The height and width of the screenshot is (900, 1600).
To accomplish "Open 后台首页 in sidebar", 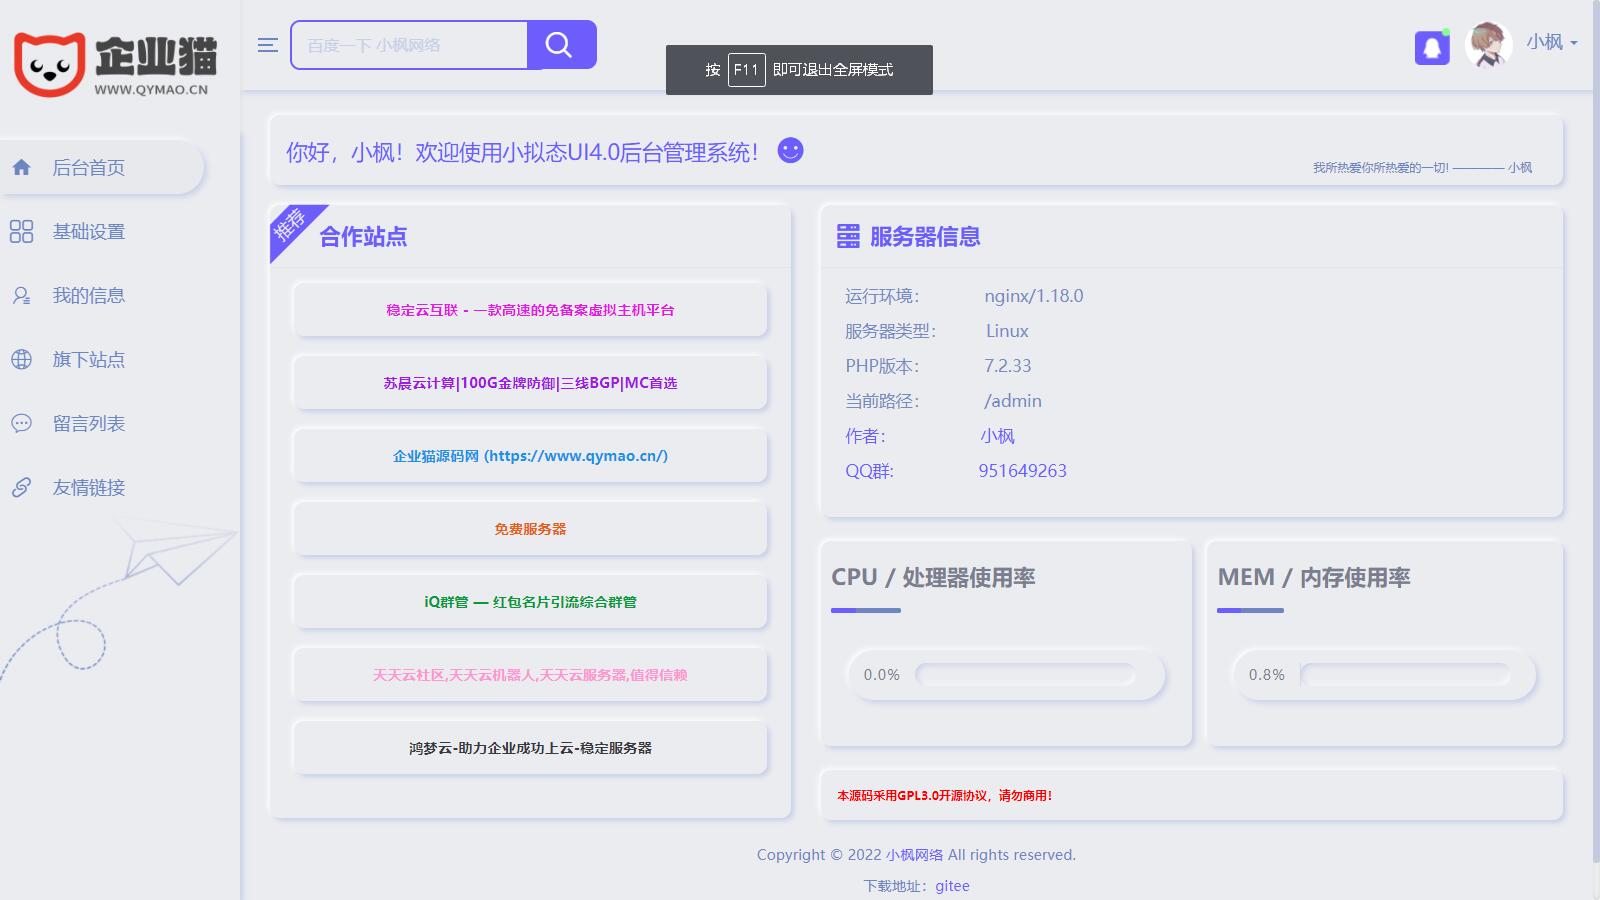I will pos(89,168).
